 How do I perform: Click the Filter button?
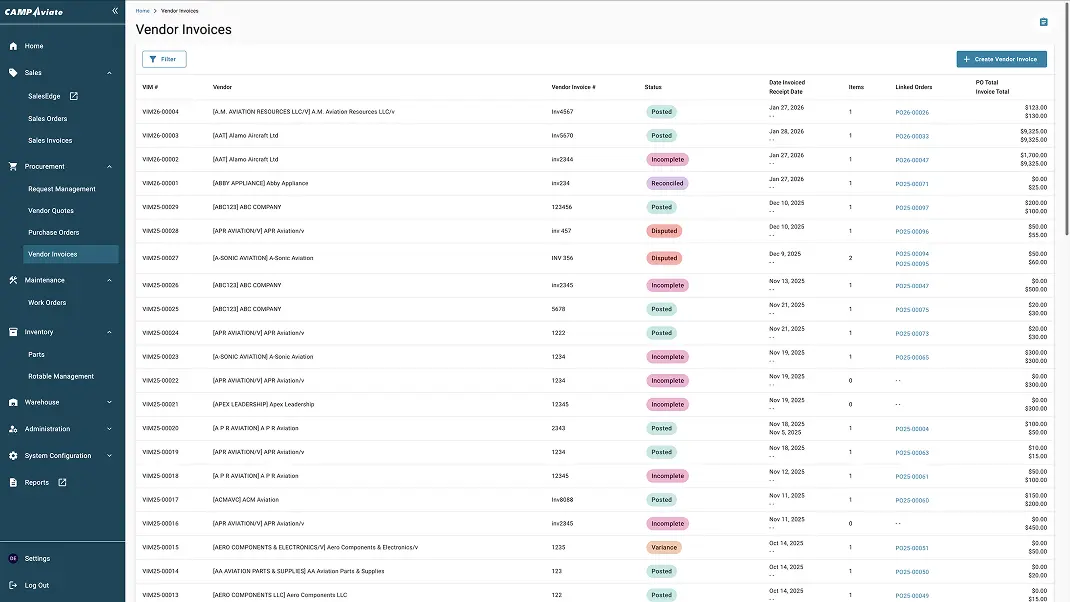164,59
